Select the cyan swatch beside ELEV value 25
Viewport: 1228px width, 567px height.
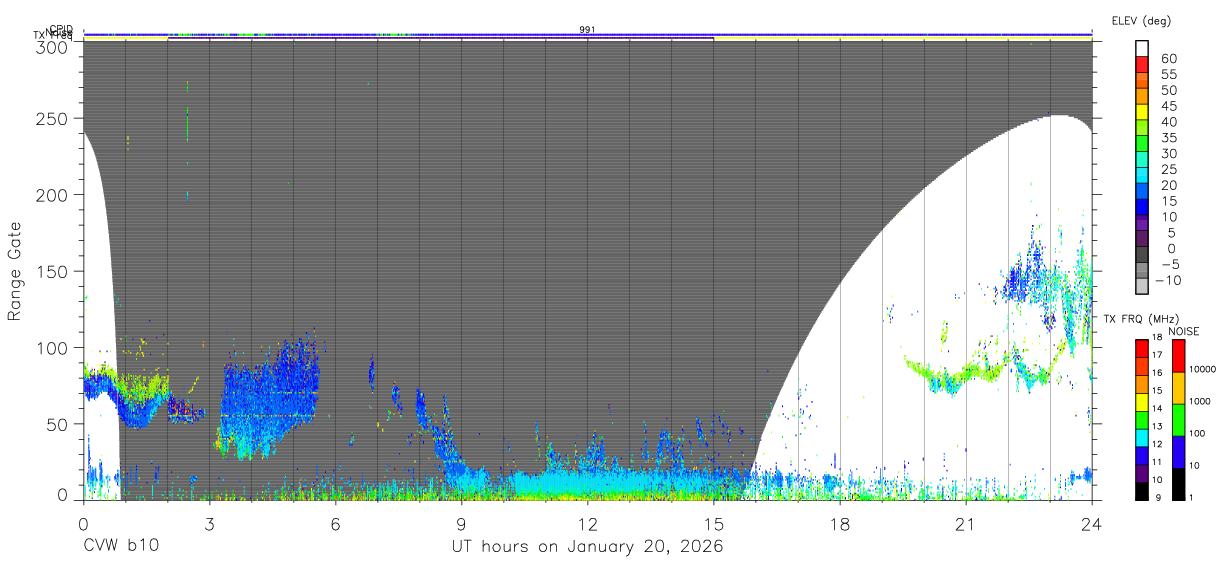(1142, 175)
